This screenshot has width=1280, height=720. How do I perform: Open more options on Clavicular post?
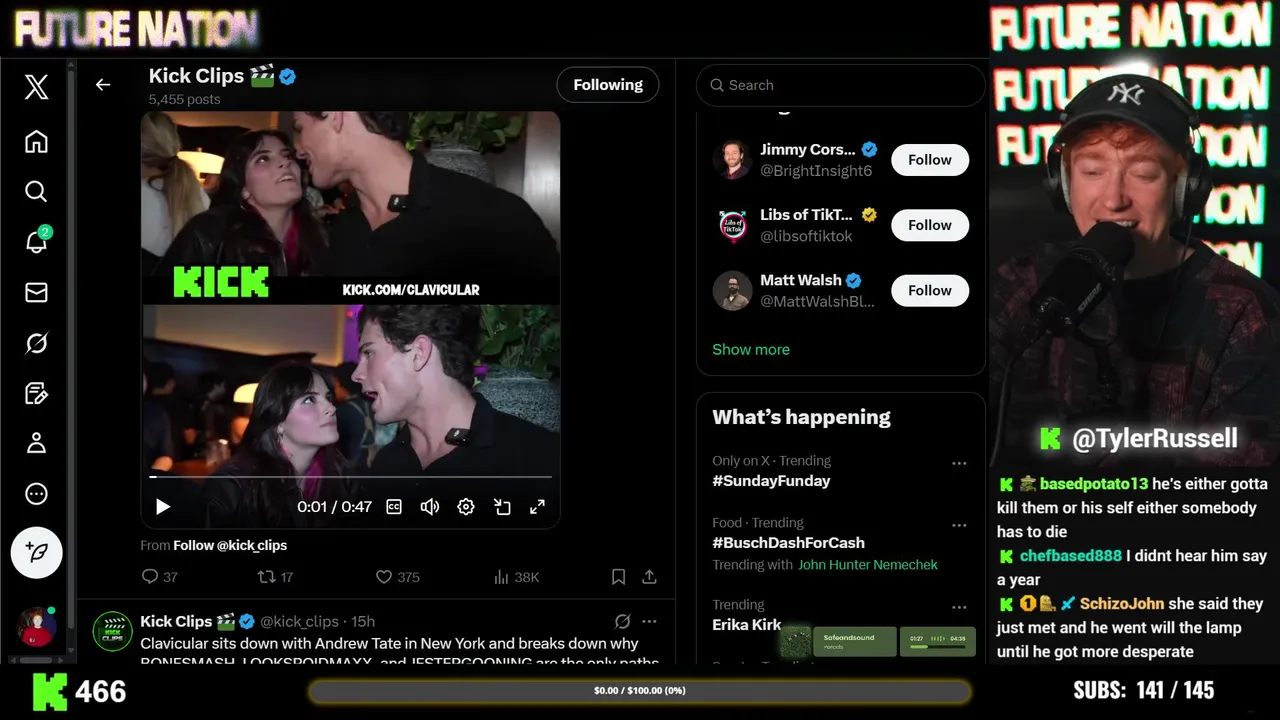coord(649,621)
